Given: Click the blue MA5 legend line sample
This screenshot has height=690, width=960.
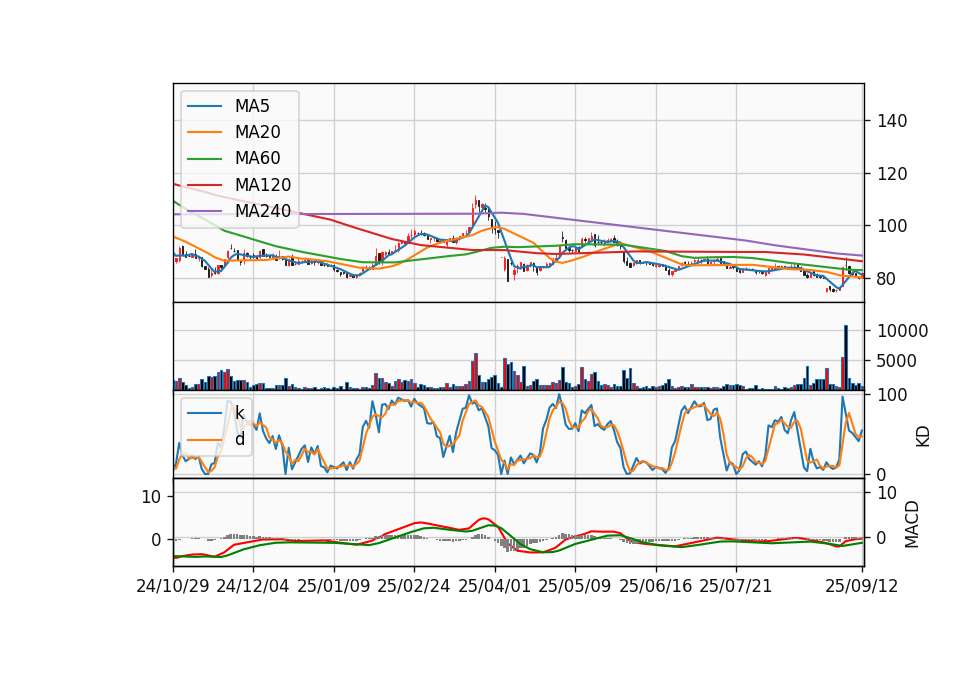Looking at the screenshot, I should point(204,106).
